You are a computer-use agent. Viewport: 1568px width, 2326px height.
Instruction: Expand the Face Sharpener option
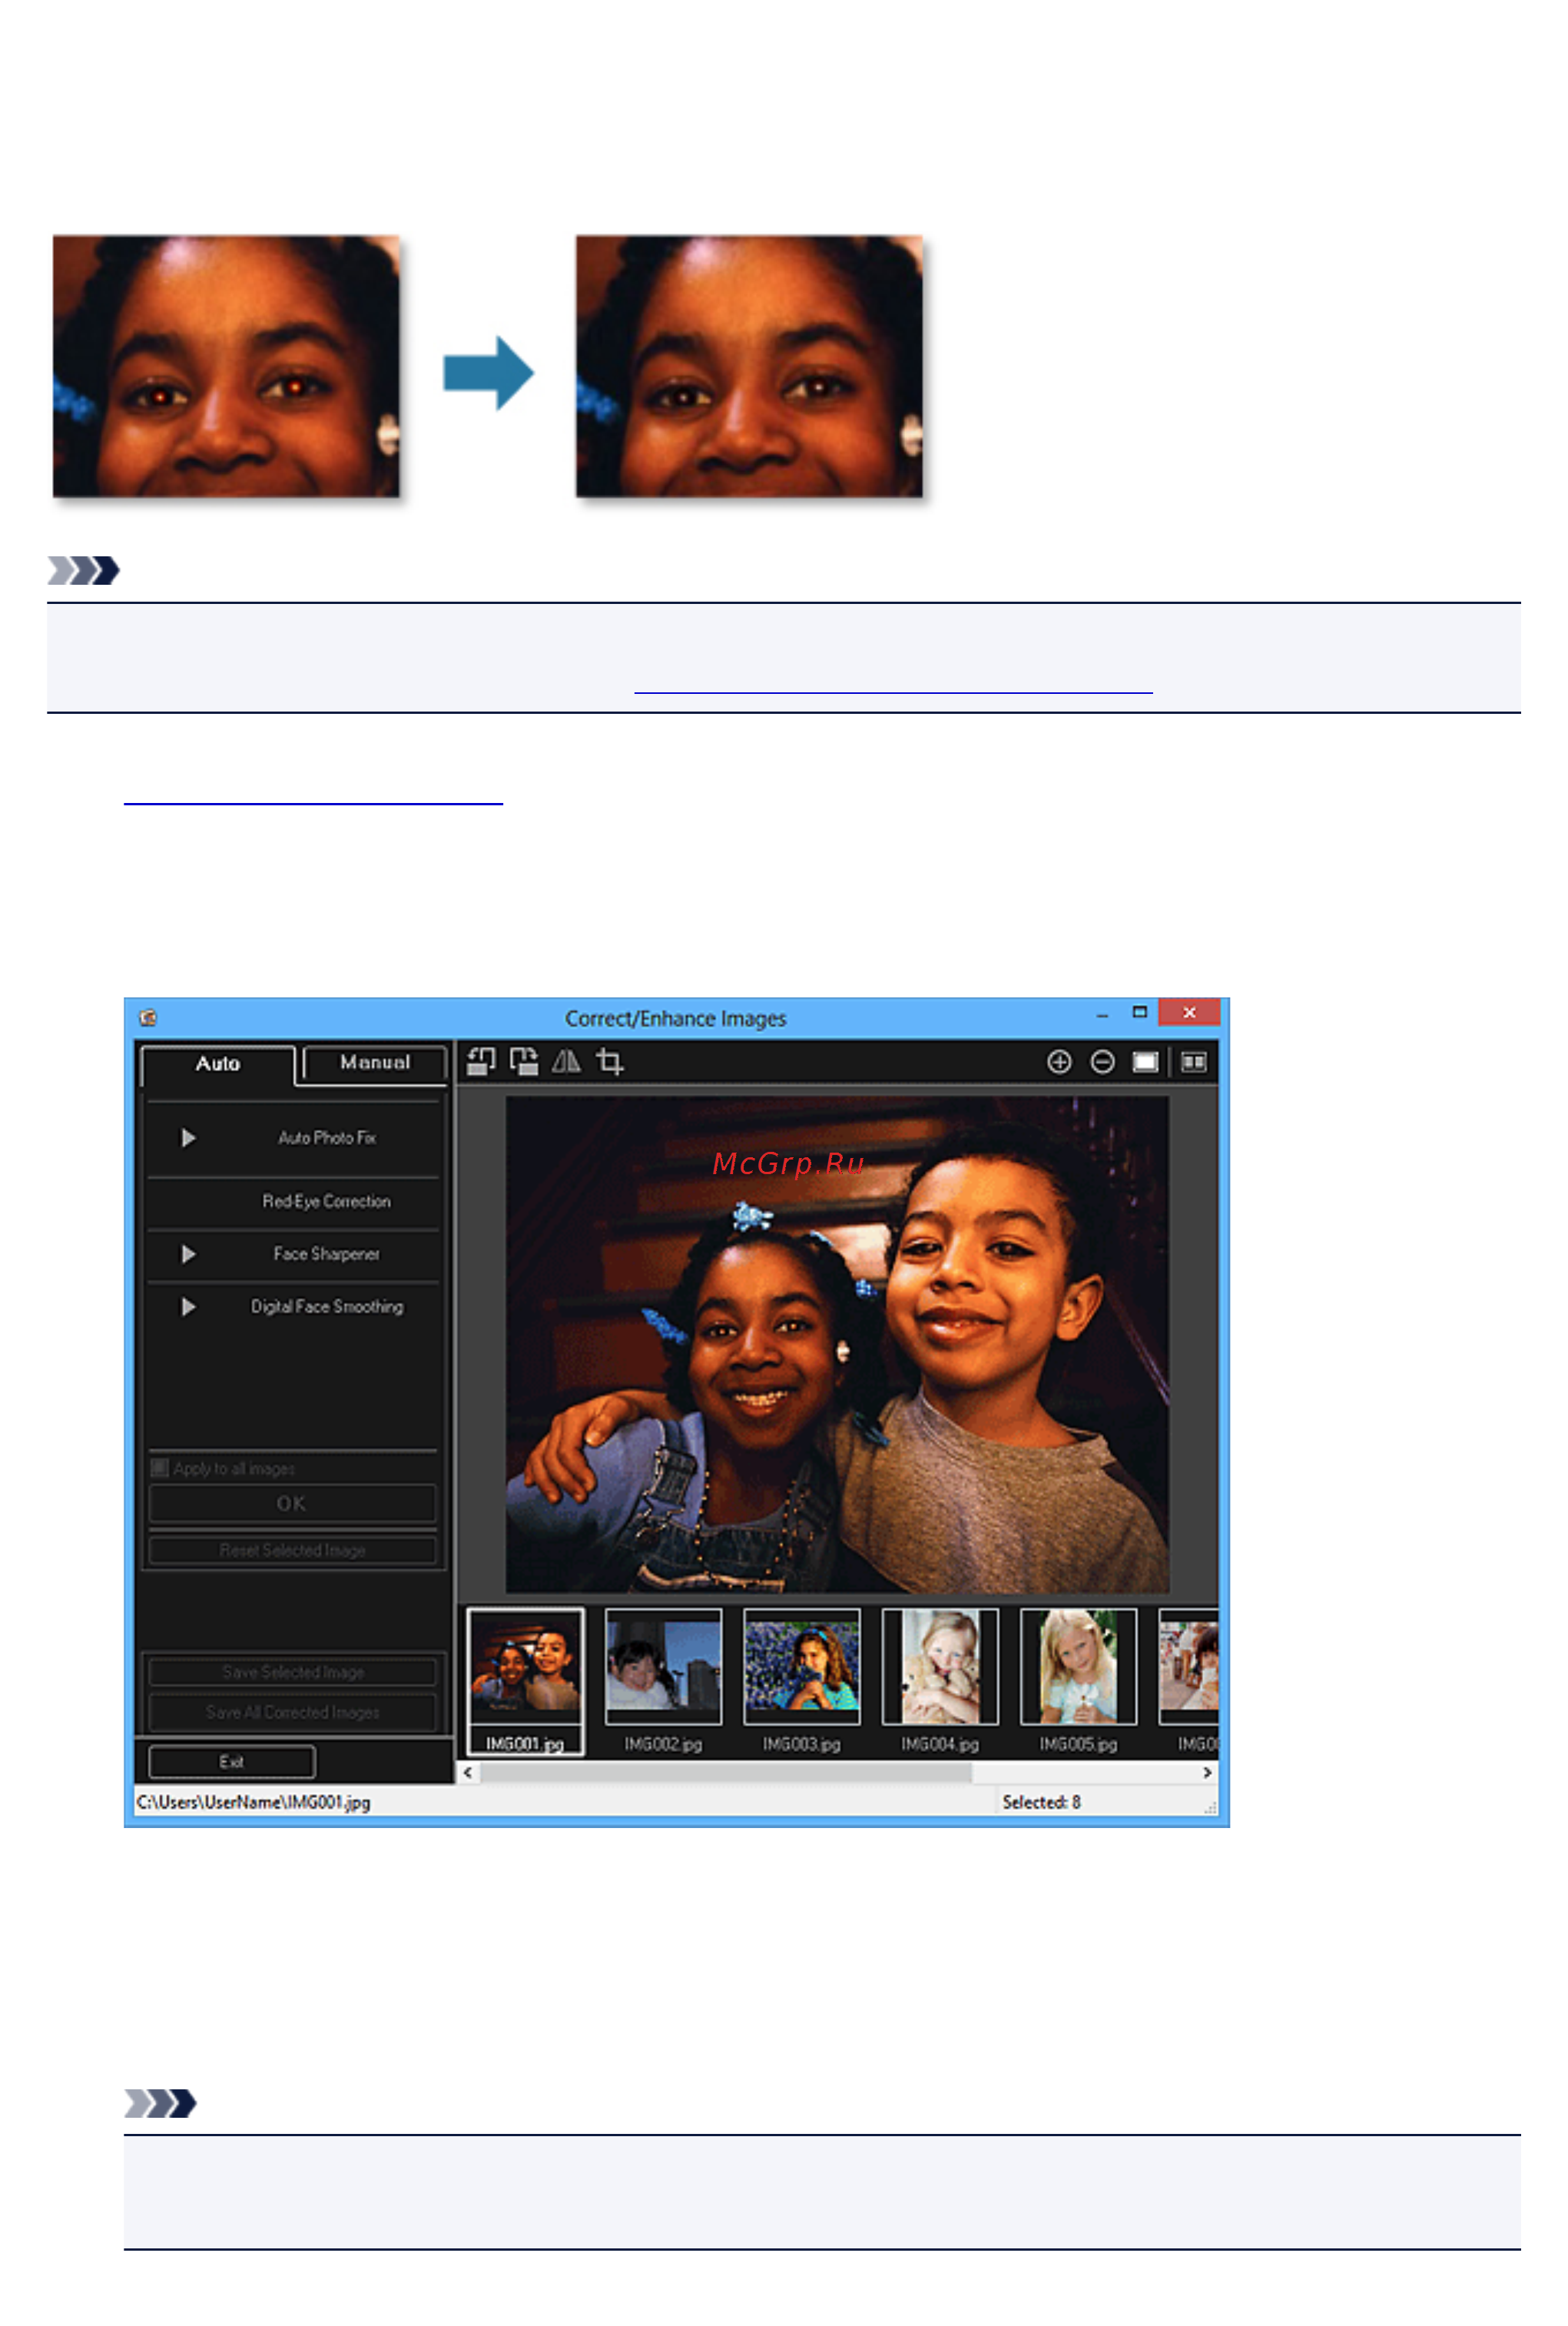188,1254
